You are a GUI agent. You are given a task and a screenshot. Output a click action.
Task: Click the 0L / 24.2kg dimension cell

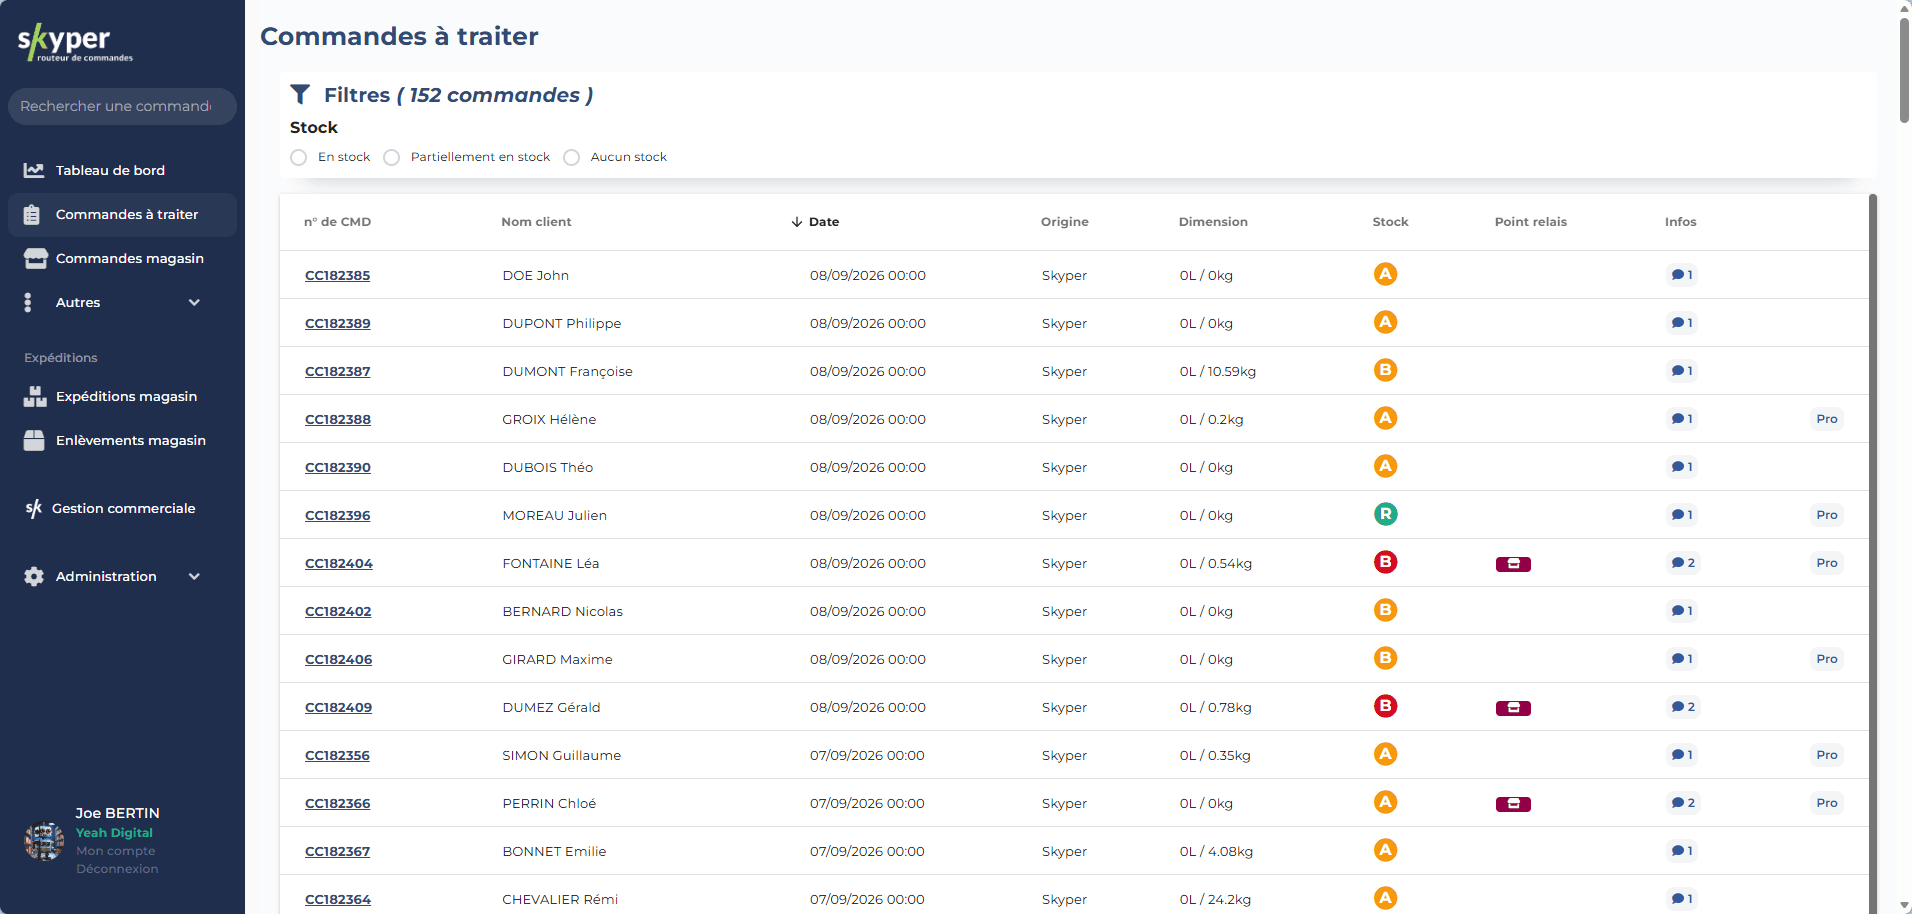click(1215, 899)
